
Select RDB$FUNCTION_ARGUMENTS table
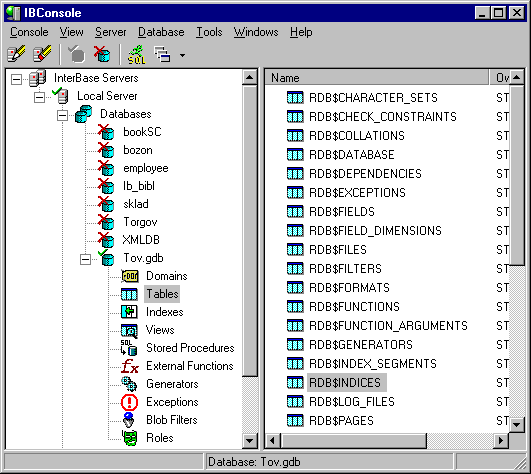pos(388,326)
